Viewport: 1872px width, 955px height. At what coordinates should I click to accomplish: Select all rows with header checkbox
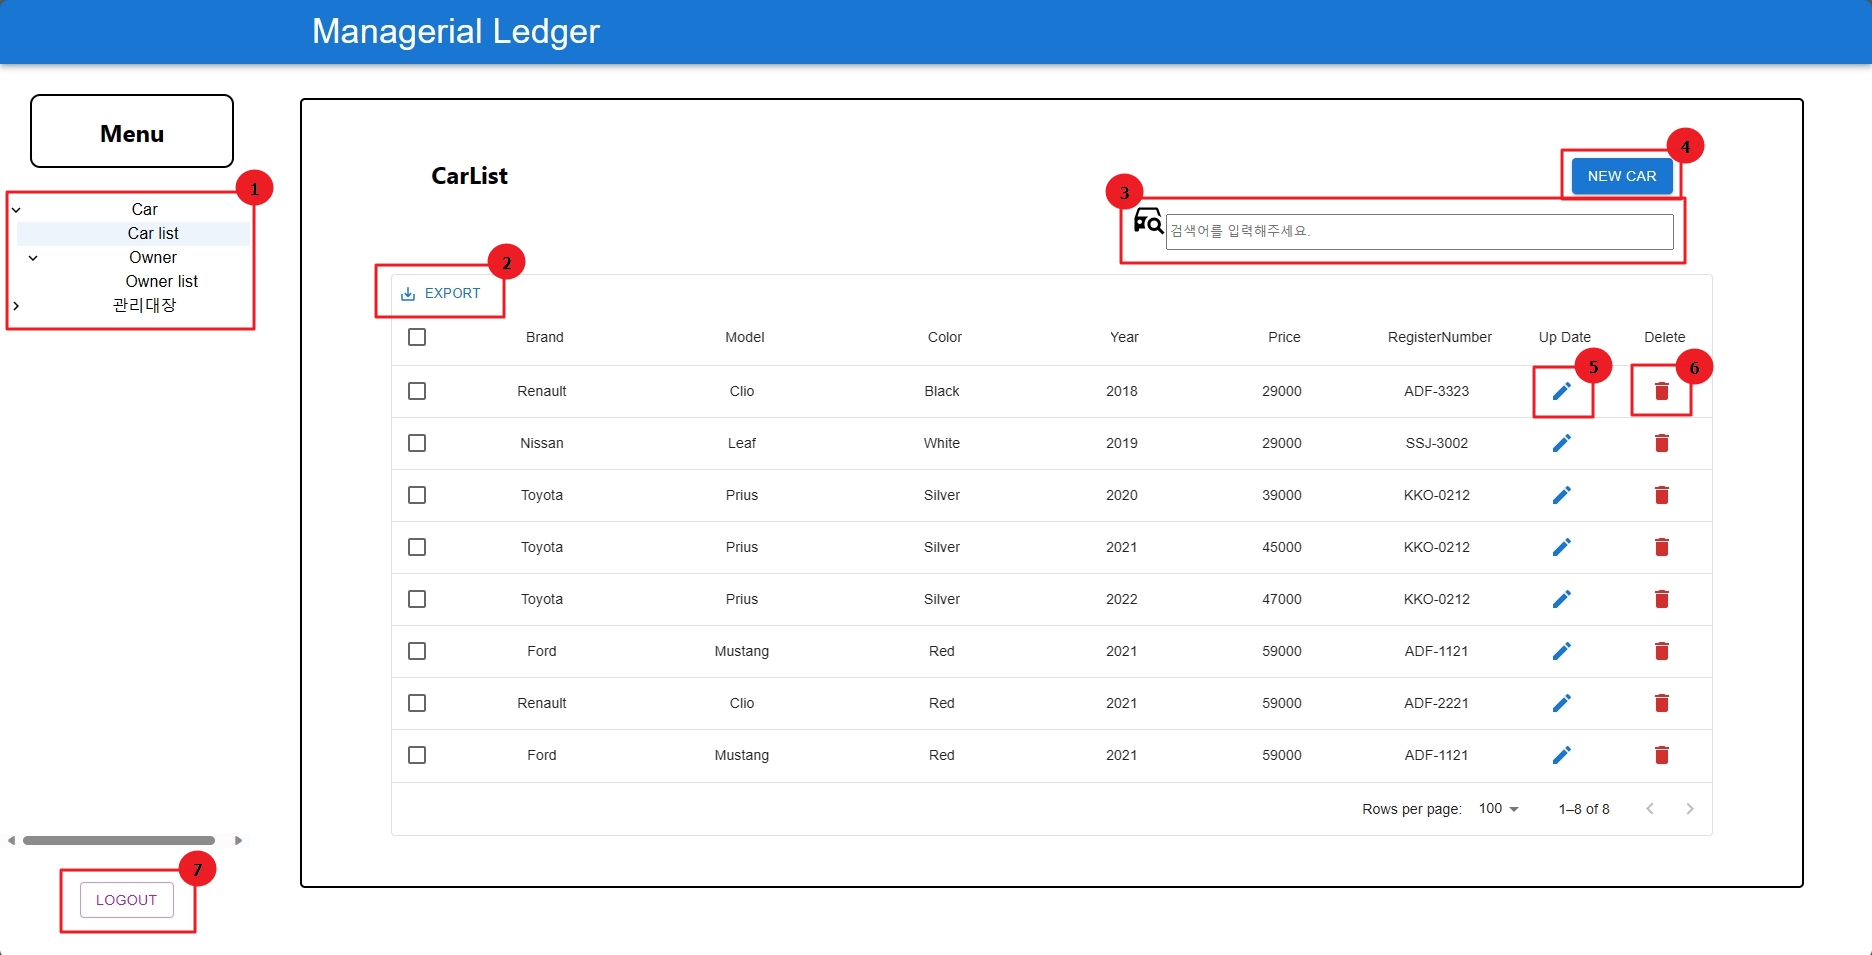tap(417, 337)
